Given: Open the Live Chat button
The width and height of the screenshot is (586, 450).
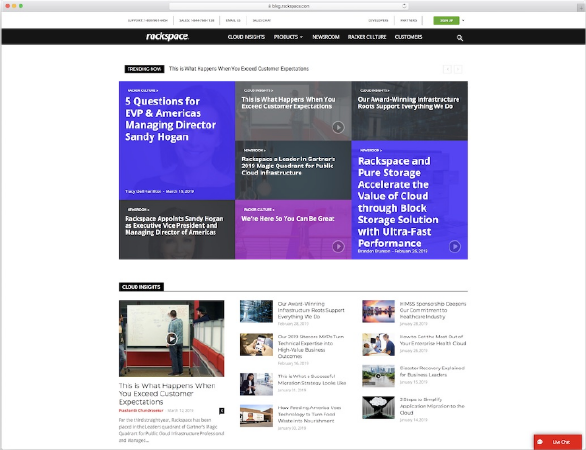Looking at the screenshot, I should coord(558,442).
